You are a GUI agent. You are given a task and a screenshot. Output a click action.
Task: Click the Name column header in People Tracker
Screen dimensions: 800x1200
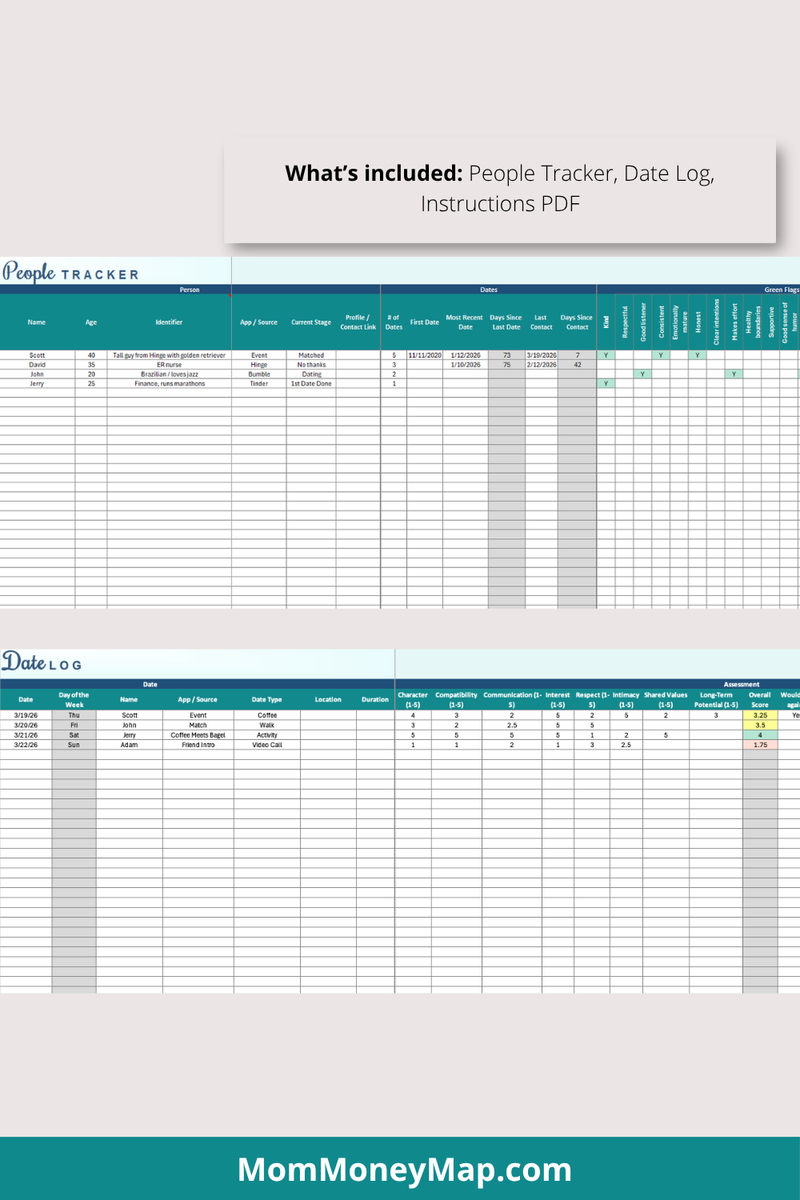37,322
